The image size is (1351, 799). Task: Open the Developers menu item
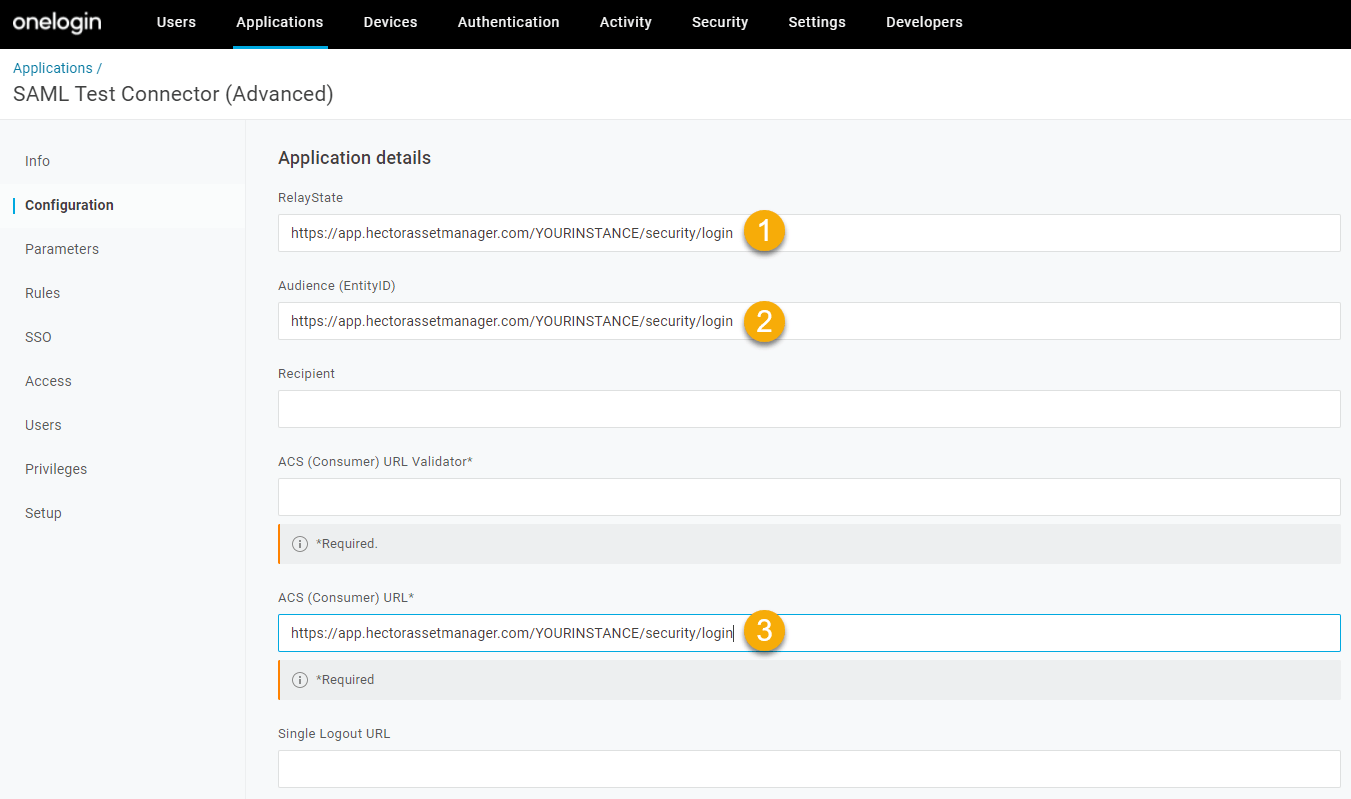click(923, 22)
